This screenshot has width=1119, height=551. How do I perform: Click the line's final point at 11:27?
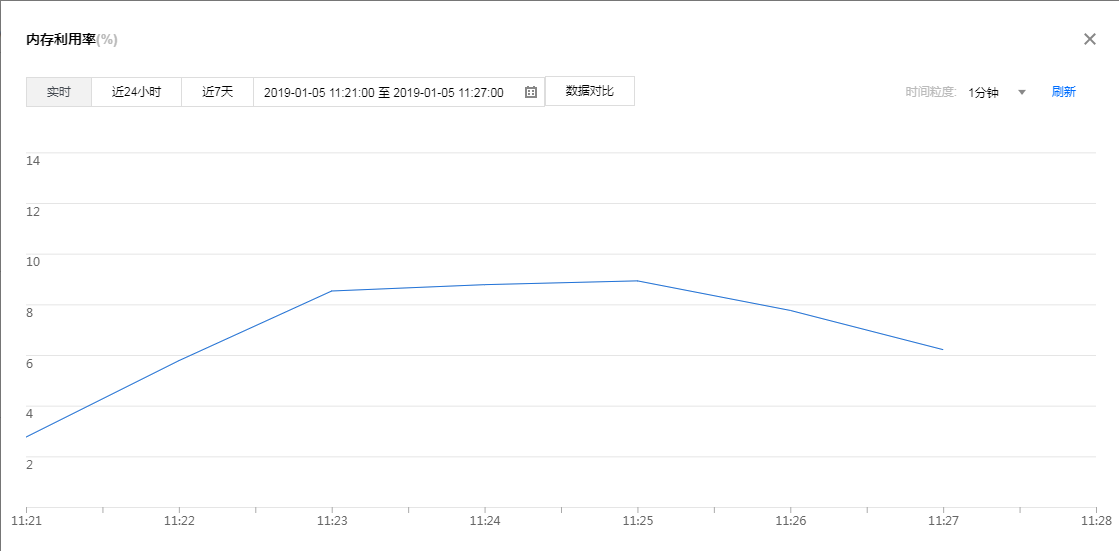coord(943,350)
